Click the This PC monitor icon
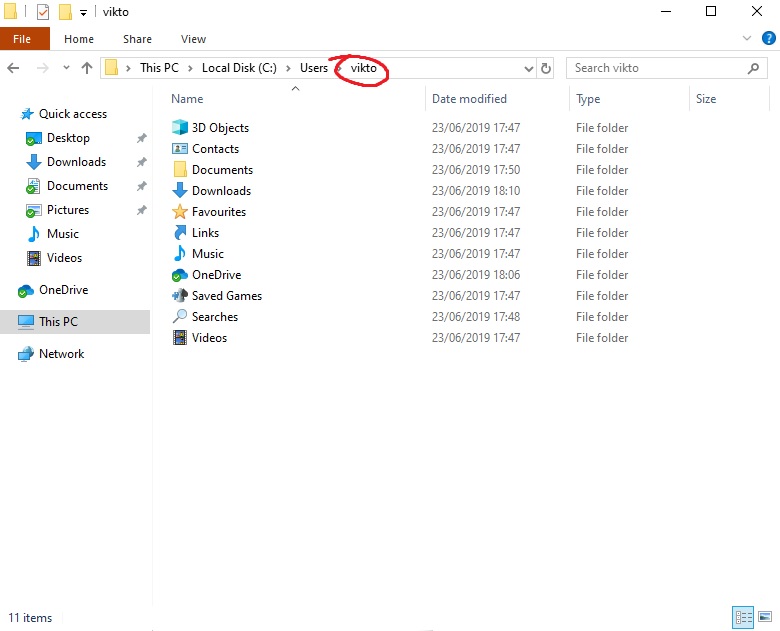780x631 pixels. click(26, 322)
